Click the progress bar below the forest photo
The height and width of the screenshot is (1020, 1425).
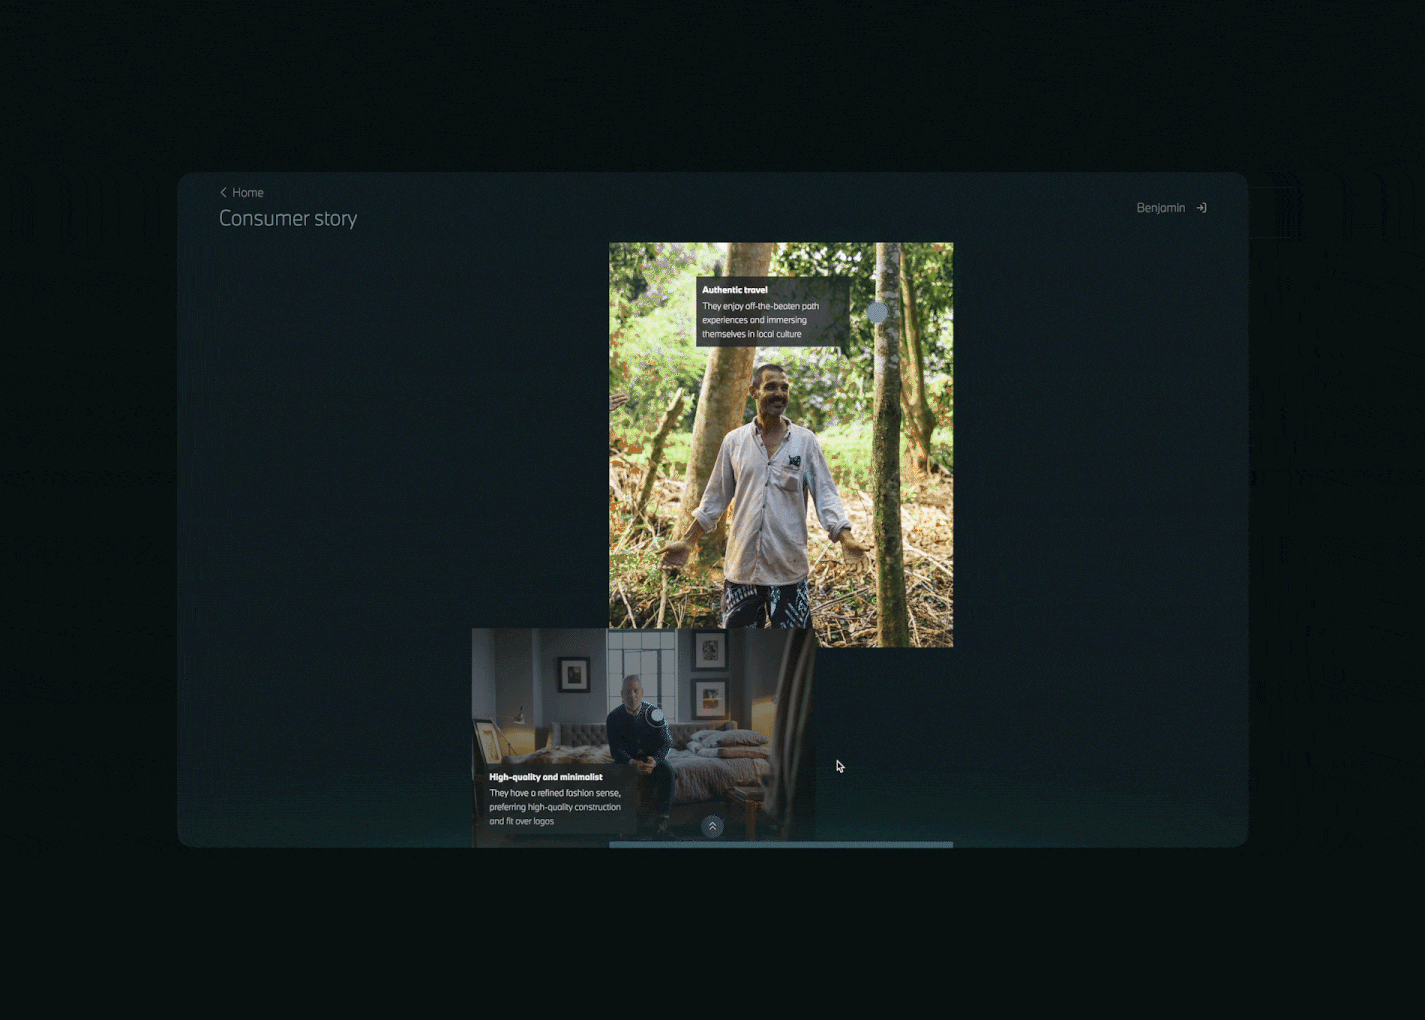pos(781,844)
